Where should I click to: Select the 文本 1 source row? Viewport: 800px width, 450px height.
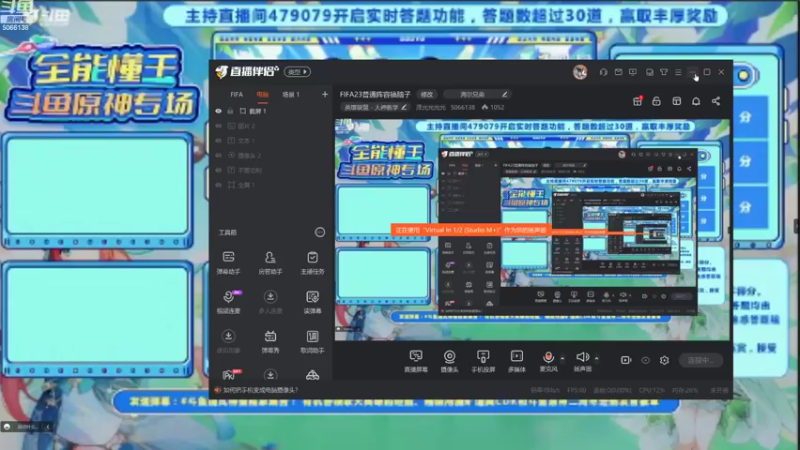pyautogui.click(x=270, y=141)
